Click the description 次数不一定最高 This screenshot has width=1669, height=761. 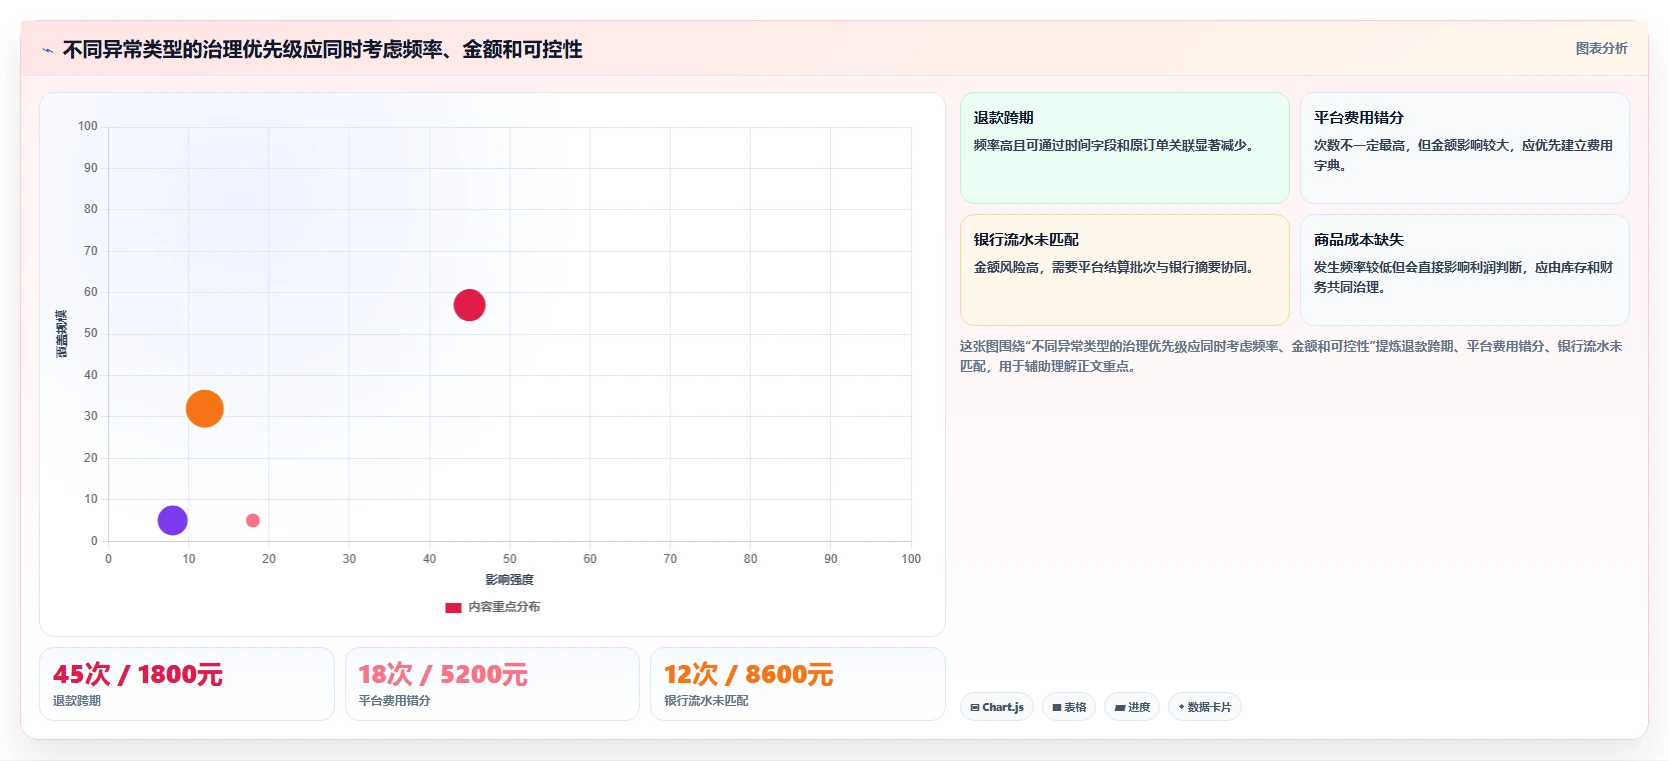point(1463,155)
